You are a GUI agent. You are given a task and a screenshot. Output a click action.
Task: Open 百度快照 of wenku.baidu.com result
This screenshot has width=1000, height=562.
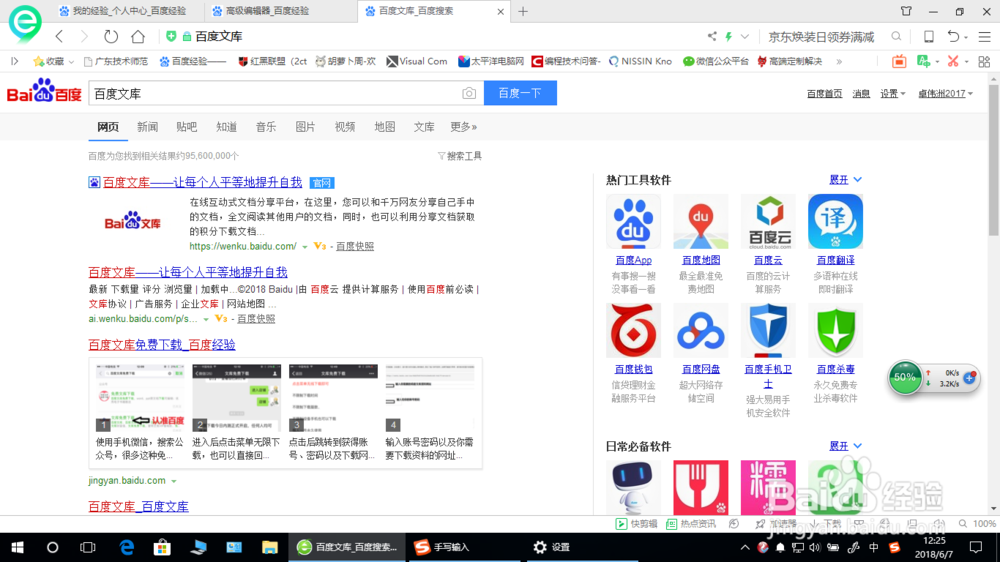pos(355,246)
